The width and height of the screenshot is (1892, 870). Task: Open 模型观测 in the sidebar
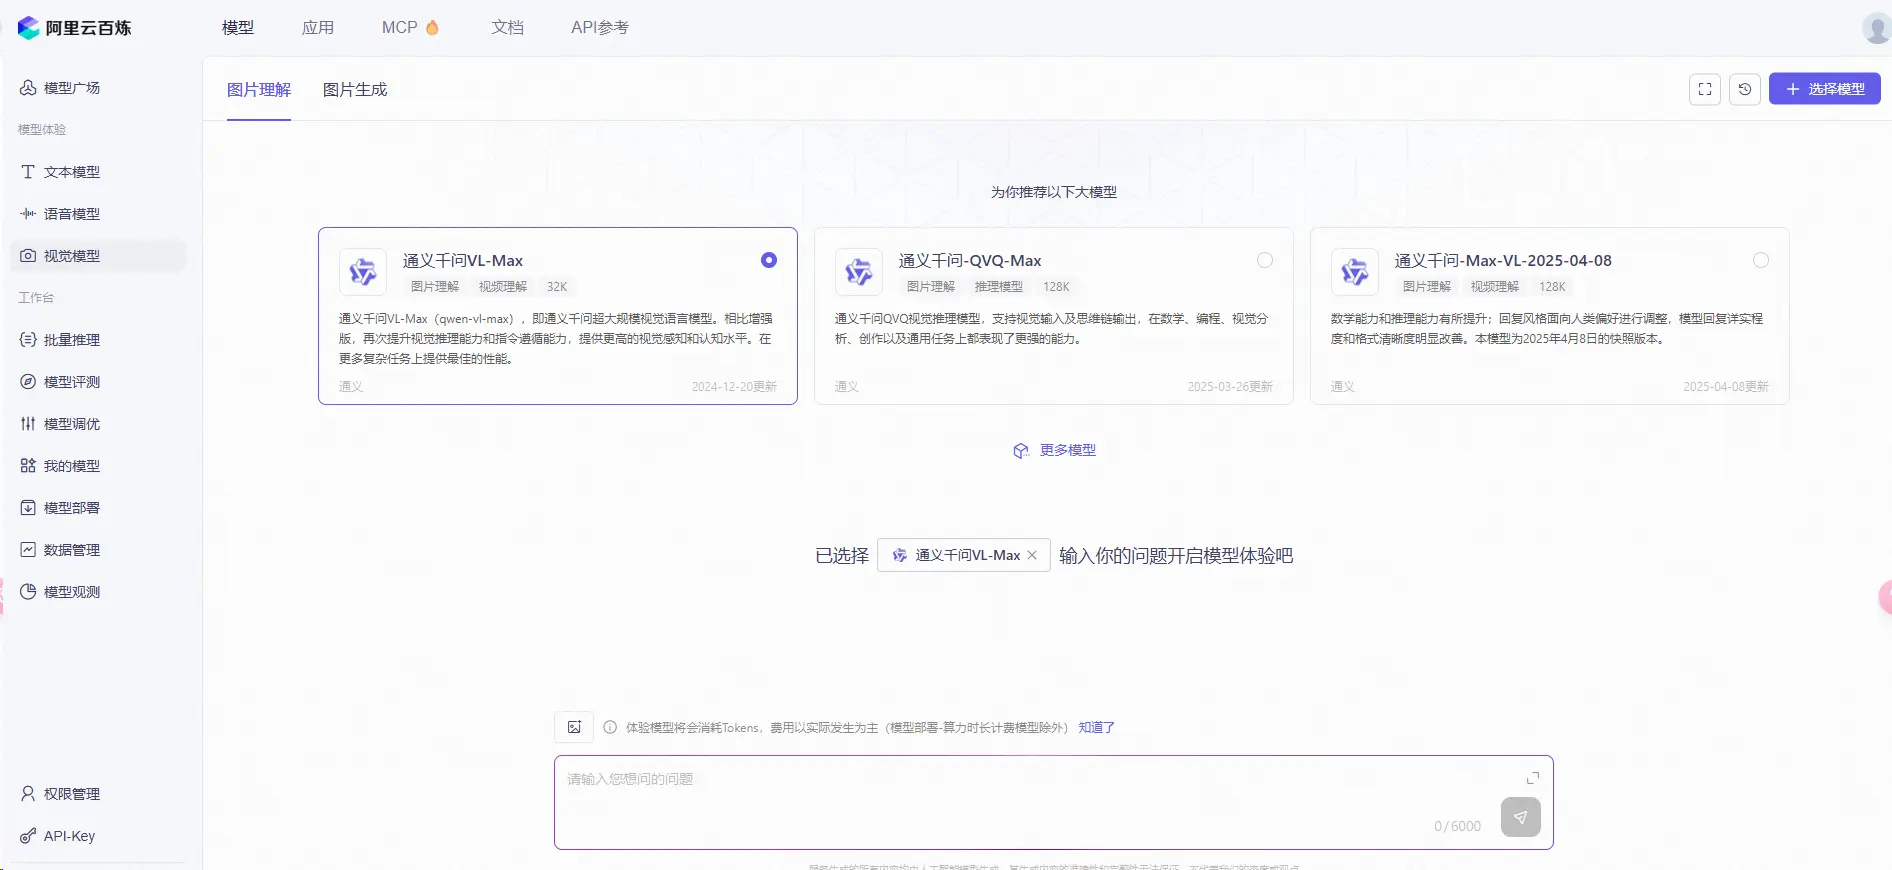[98, 592]
